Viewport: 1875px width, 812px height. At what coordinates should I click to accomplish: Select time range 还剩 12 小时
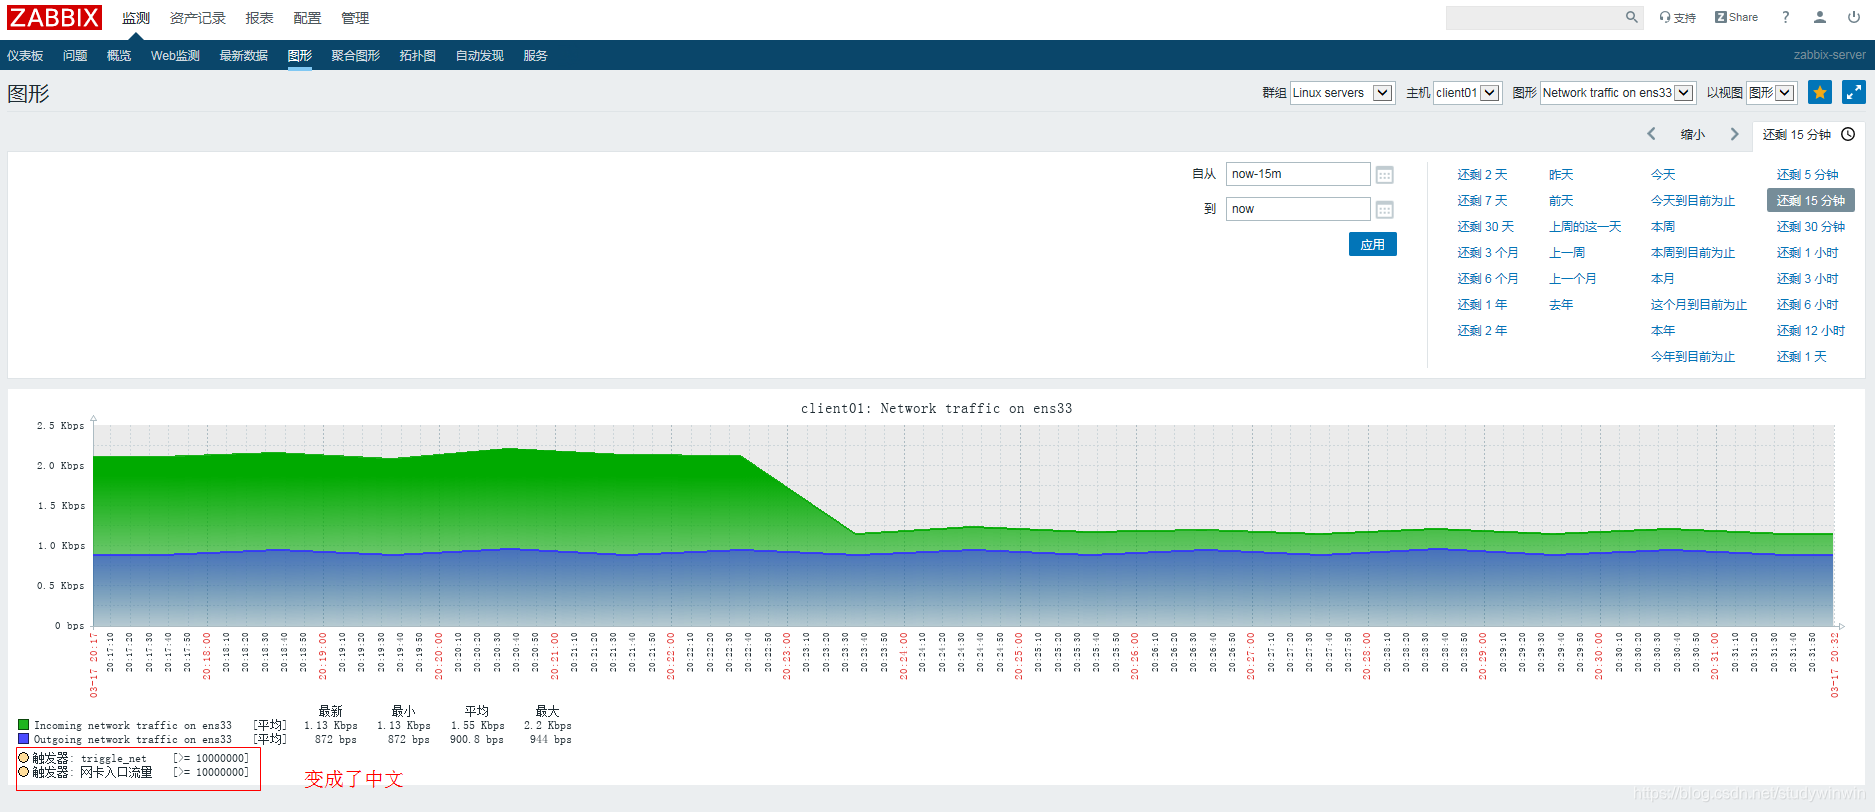[1811, 330]
